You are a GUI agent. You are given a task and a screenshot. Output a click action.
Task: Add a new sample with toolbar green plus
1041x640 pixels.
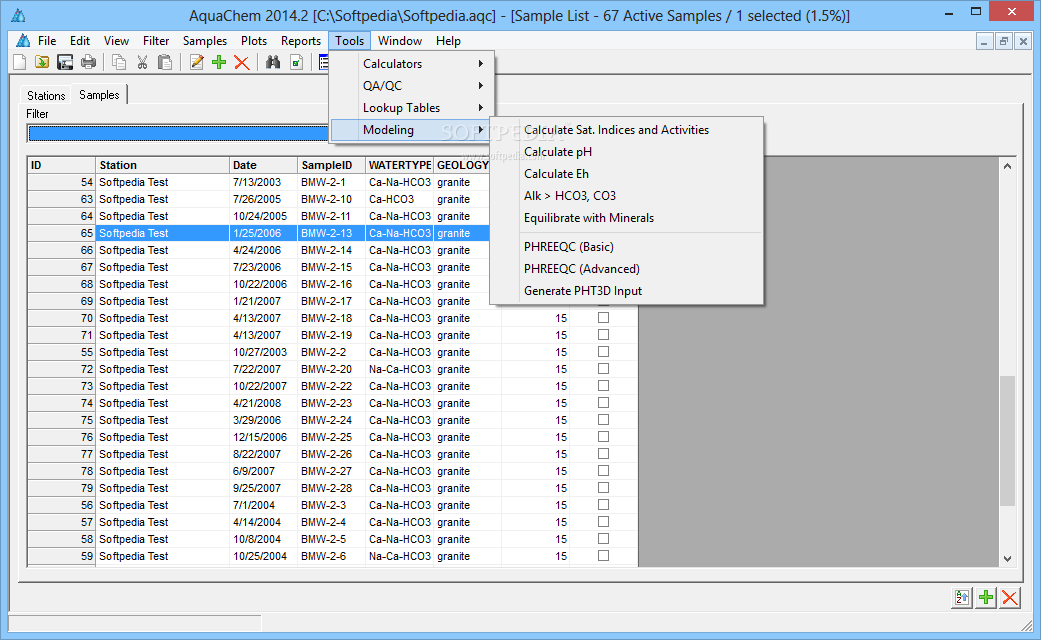[x=219, y=62]
